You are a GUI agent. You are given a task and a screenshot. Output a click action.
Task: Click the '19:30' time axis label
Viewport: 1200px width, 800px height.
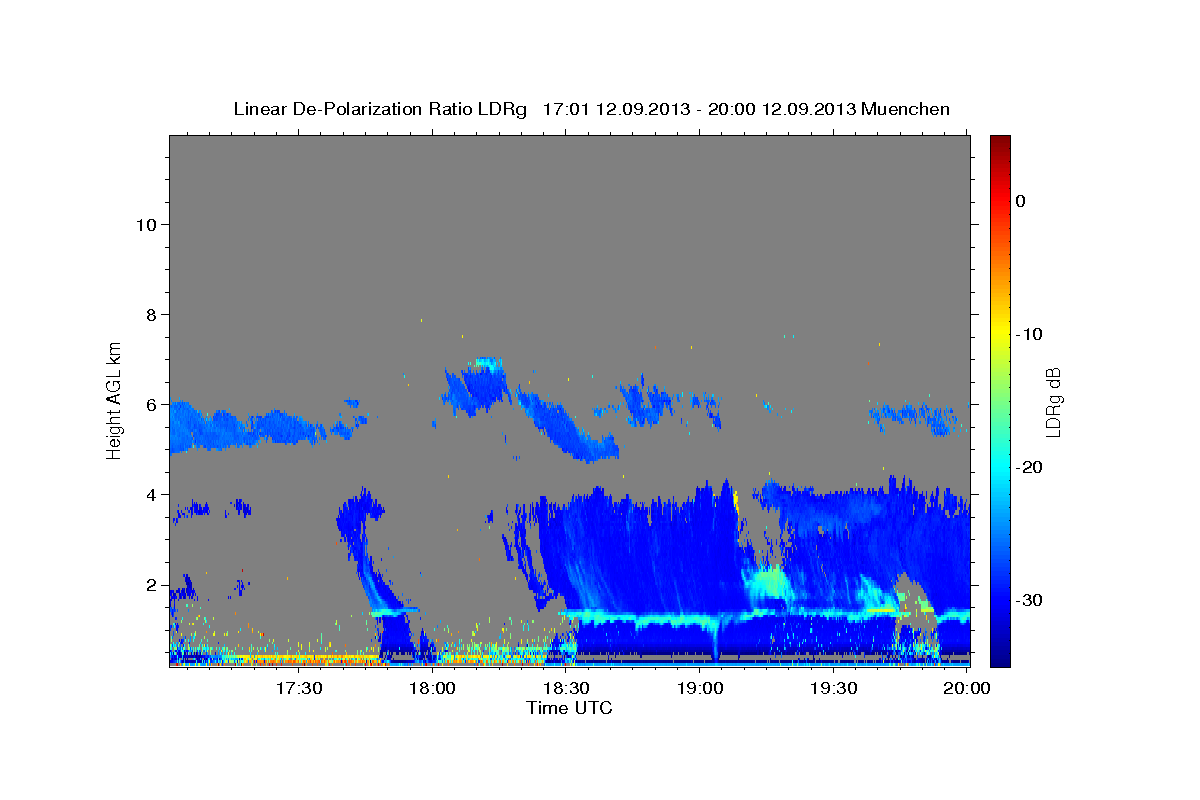pyautogui.click(x=833, y=688)
